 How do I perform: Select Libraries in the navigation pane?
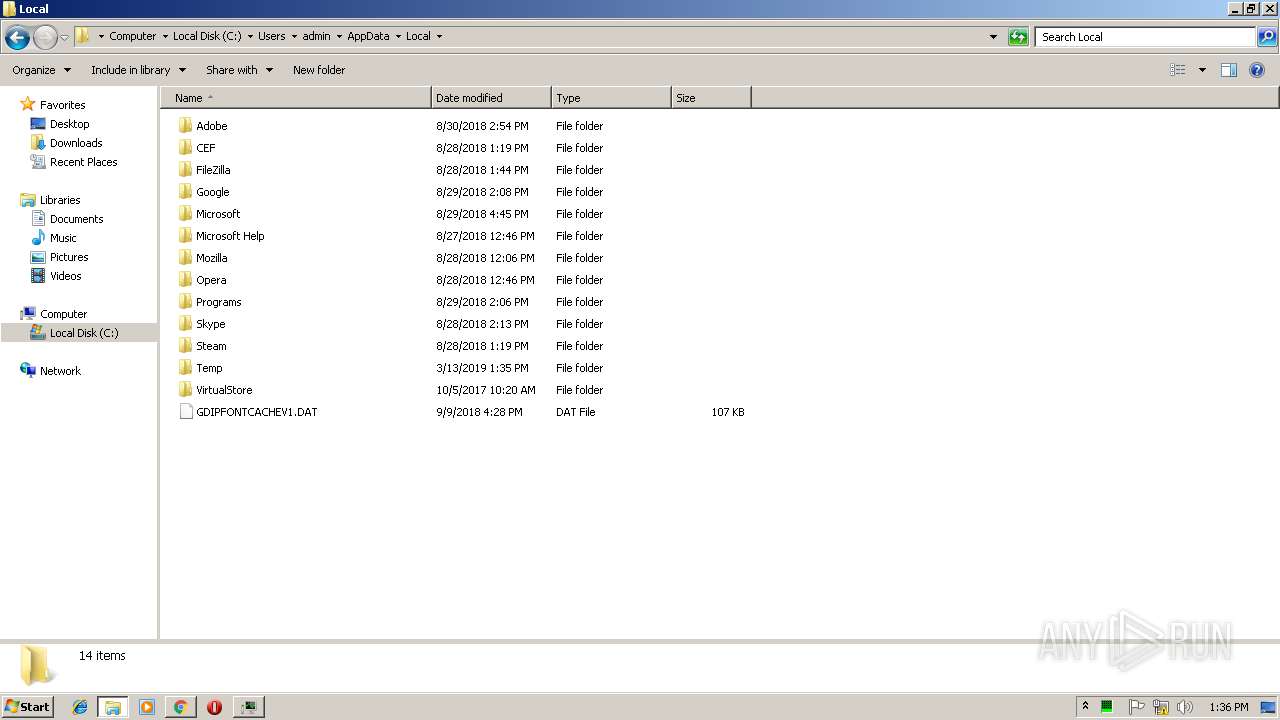pyautogui.click(x=60, y=200)
